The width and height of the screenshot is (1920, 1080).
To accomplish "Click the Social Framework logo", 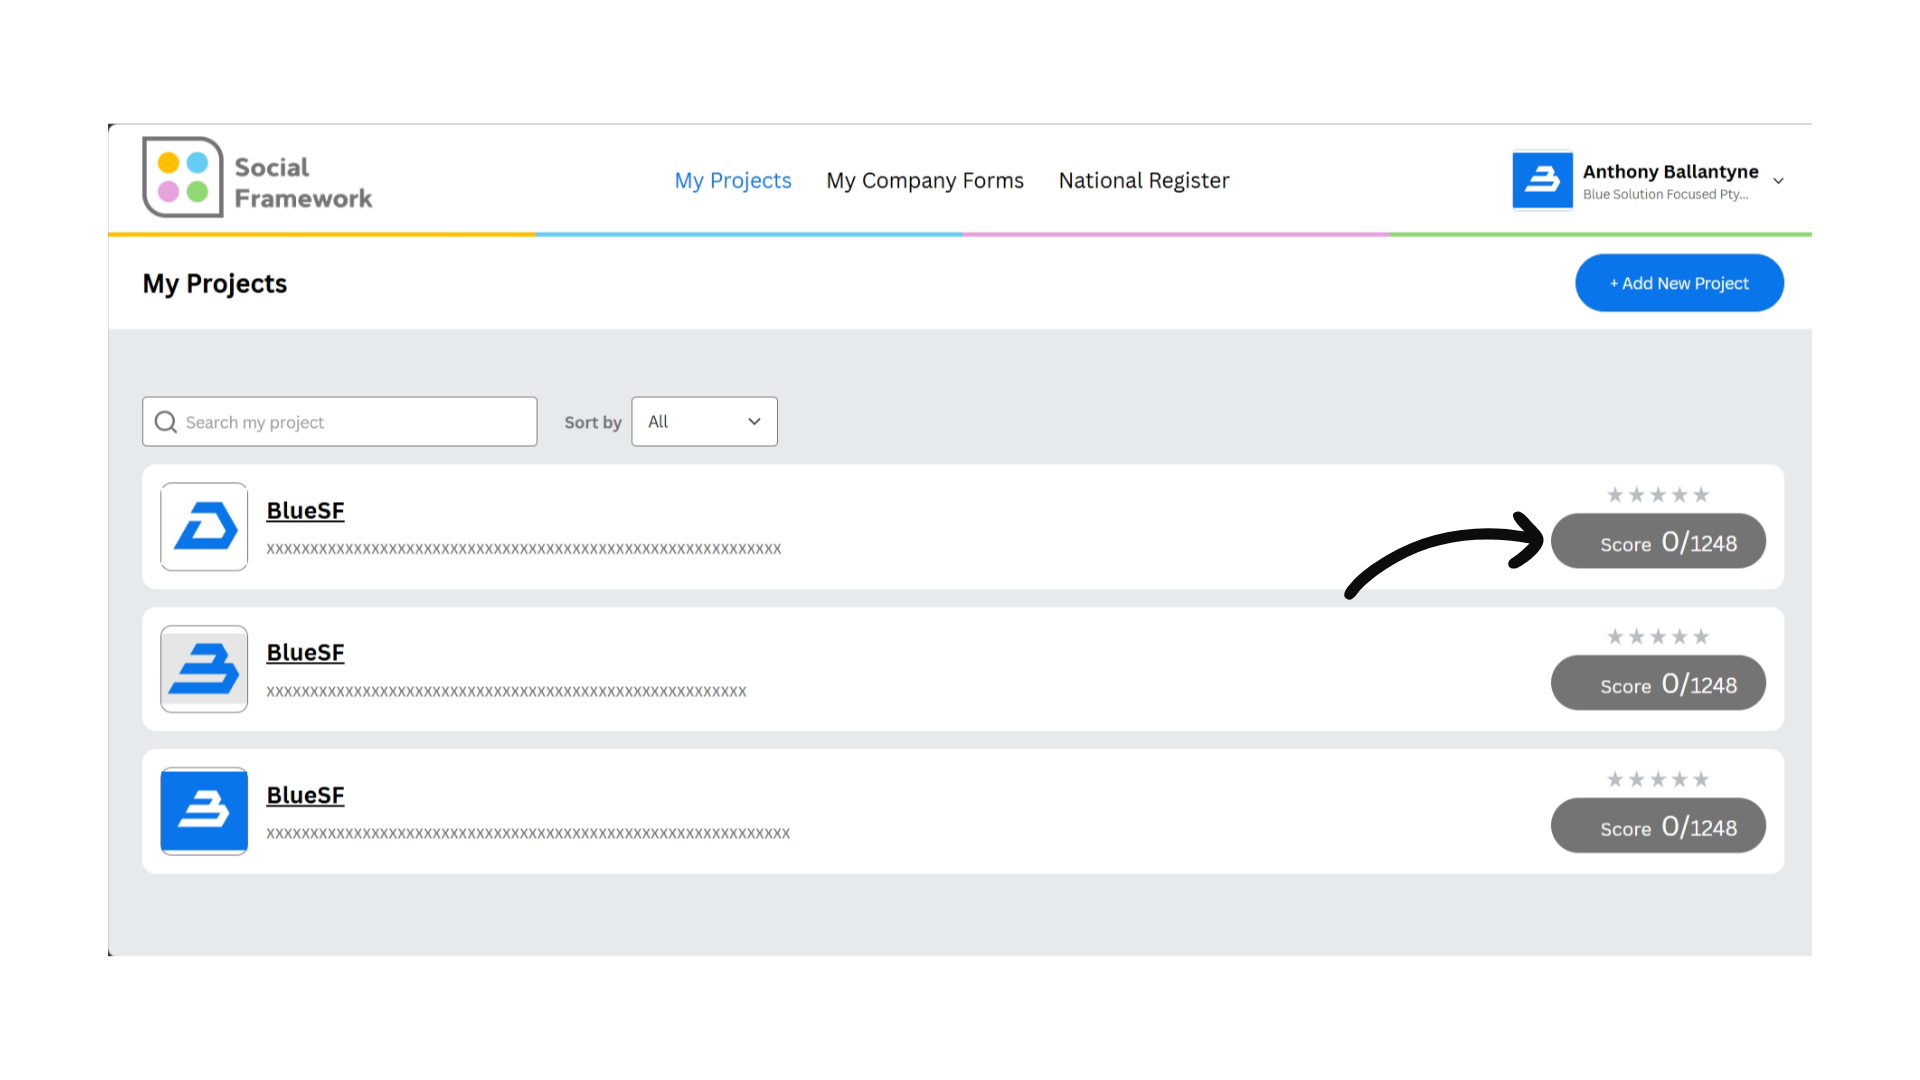I will [x=258, y=178].
